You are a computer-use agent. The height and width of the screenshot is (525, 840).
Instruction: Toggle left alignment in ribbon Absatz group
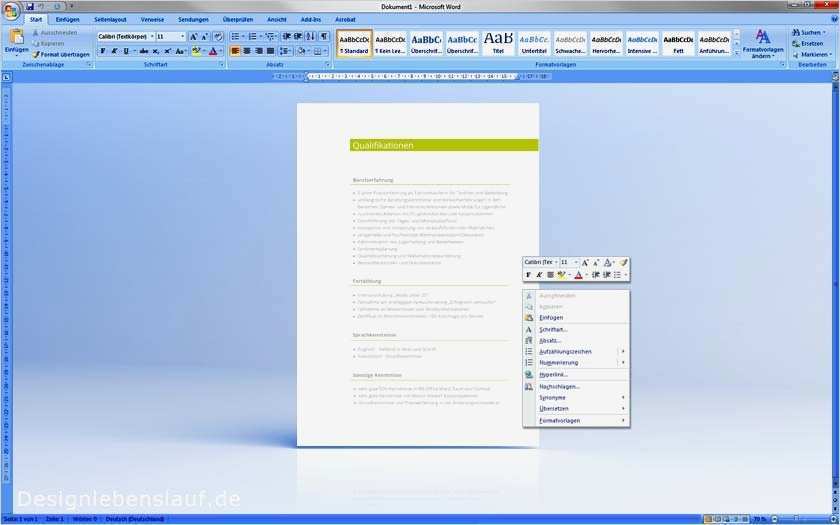[x=235, y=51]
